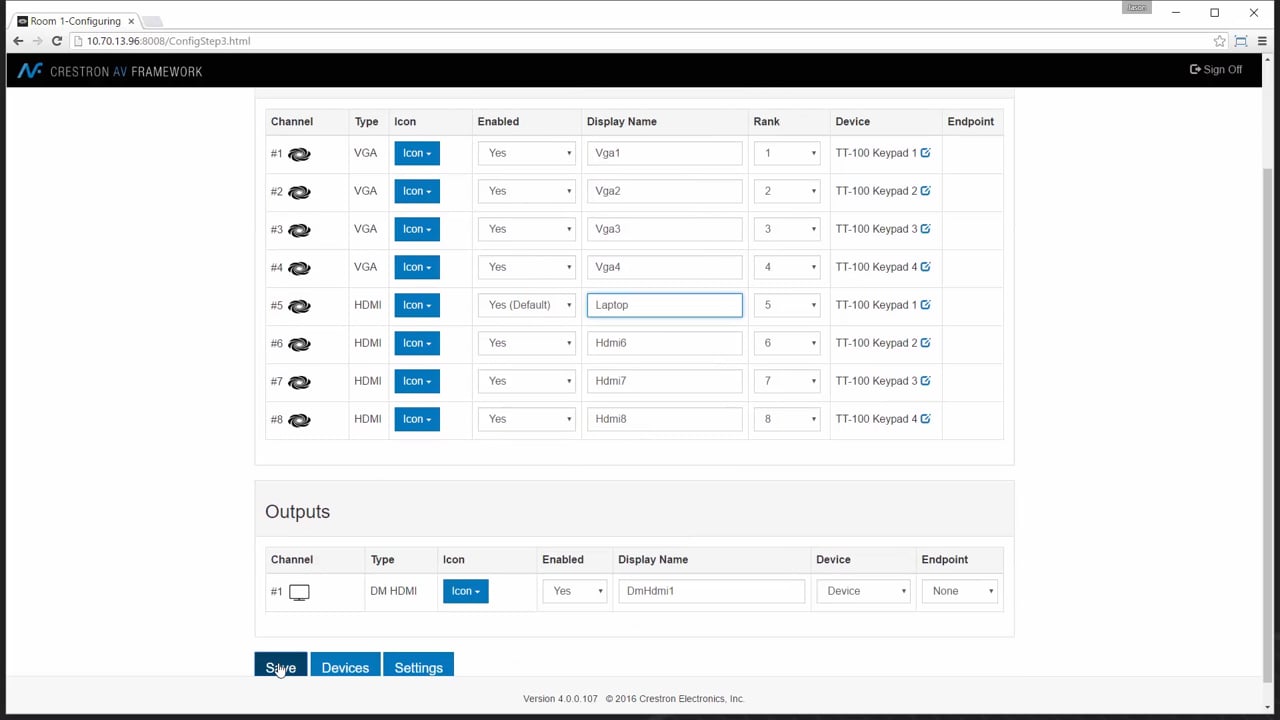This screenshot has height=720, width=1280.
Task: Open Enabled dropdown for channel #5 Laptop
Action: 527,305
